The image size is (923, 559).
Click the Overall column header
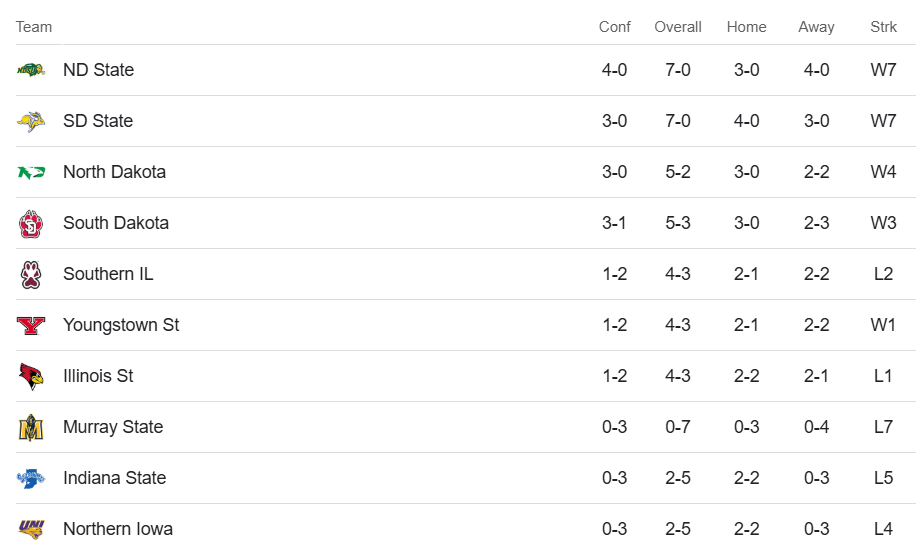(678, 27)
